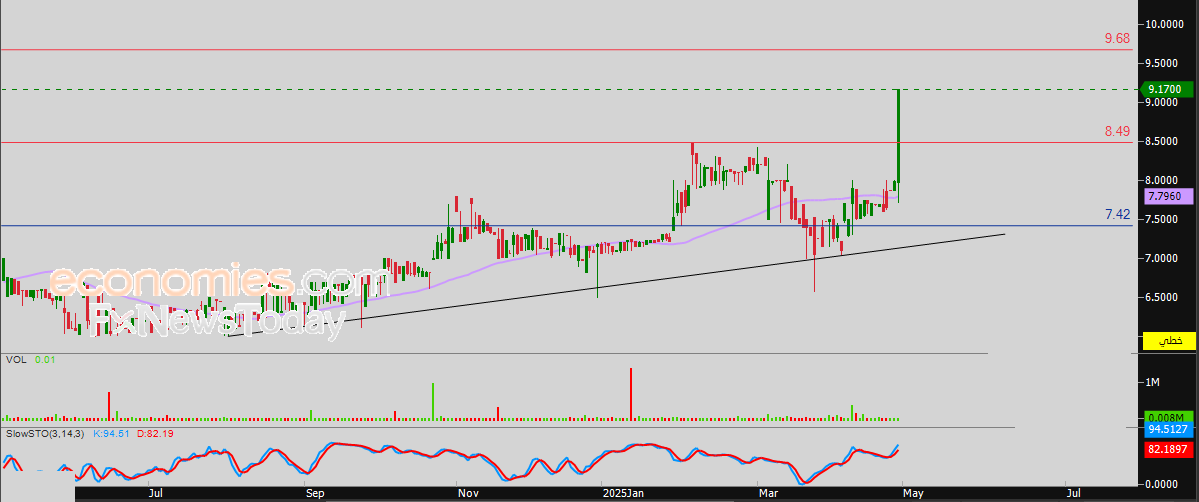Click the tall green breakout candle at 9.17
This screenshot has width=1199, height=502.
tap(898, 136)
